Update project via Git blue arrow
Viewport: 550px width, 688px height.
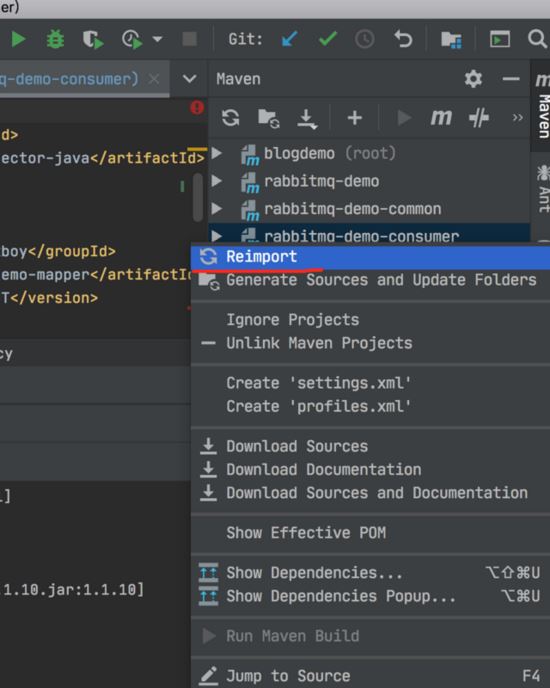pos(289,39)
